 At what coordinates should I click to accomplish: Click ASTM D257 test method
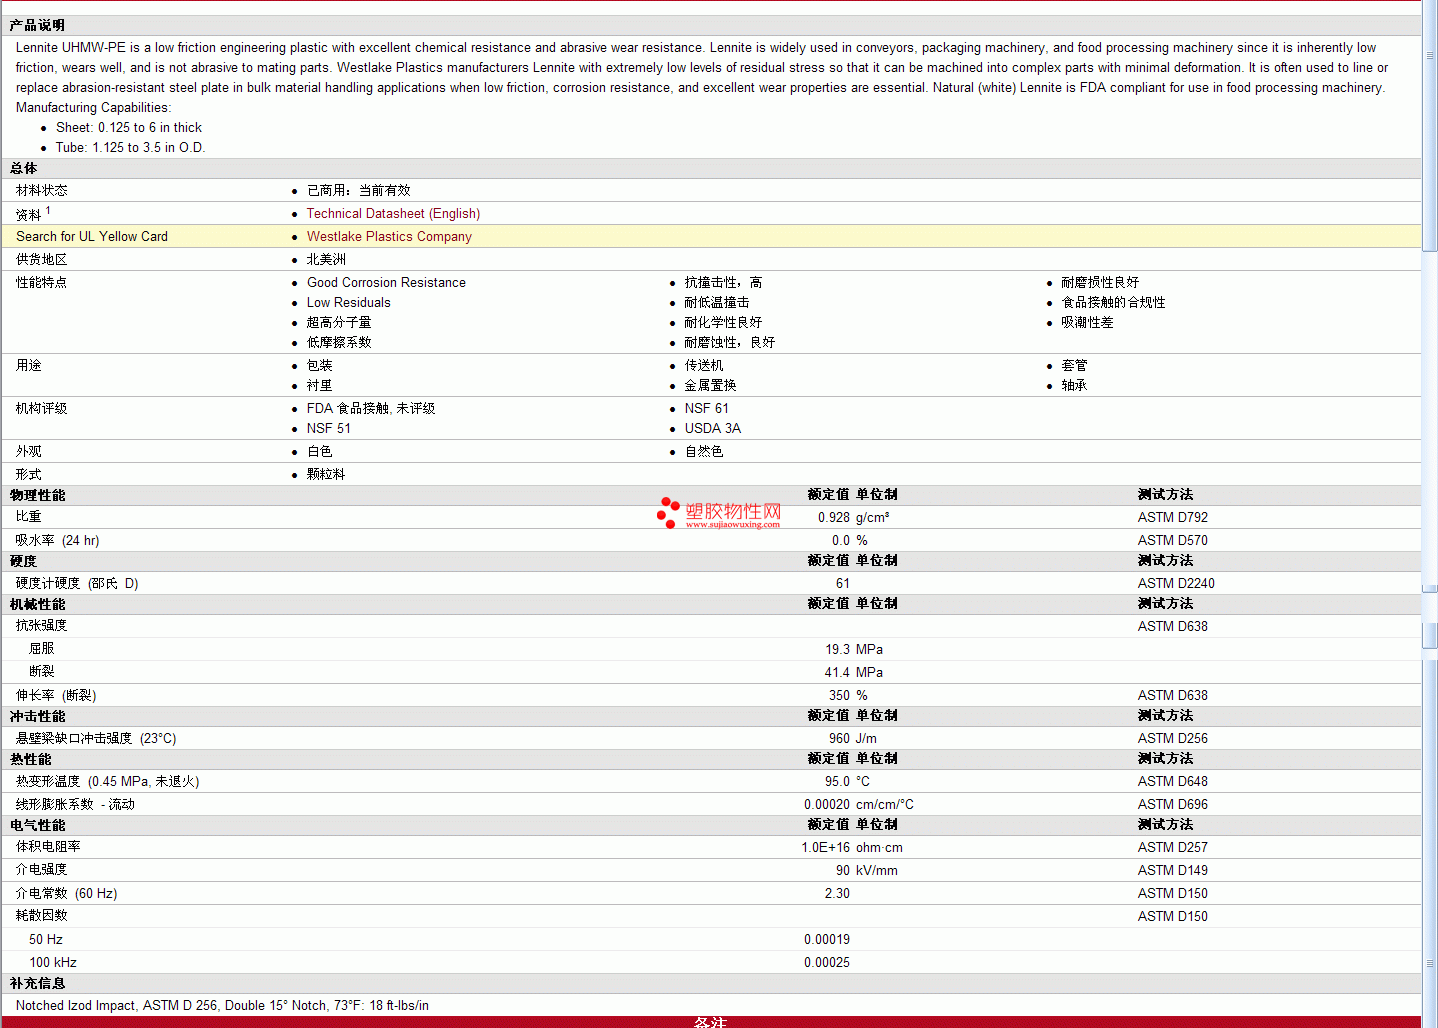(1173, 847)
